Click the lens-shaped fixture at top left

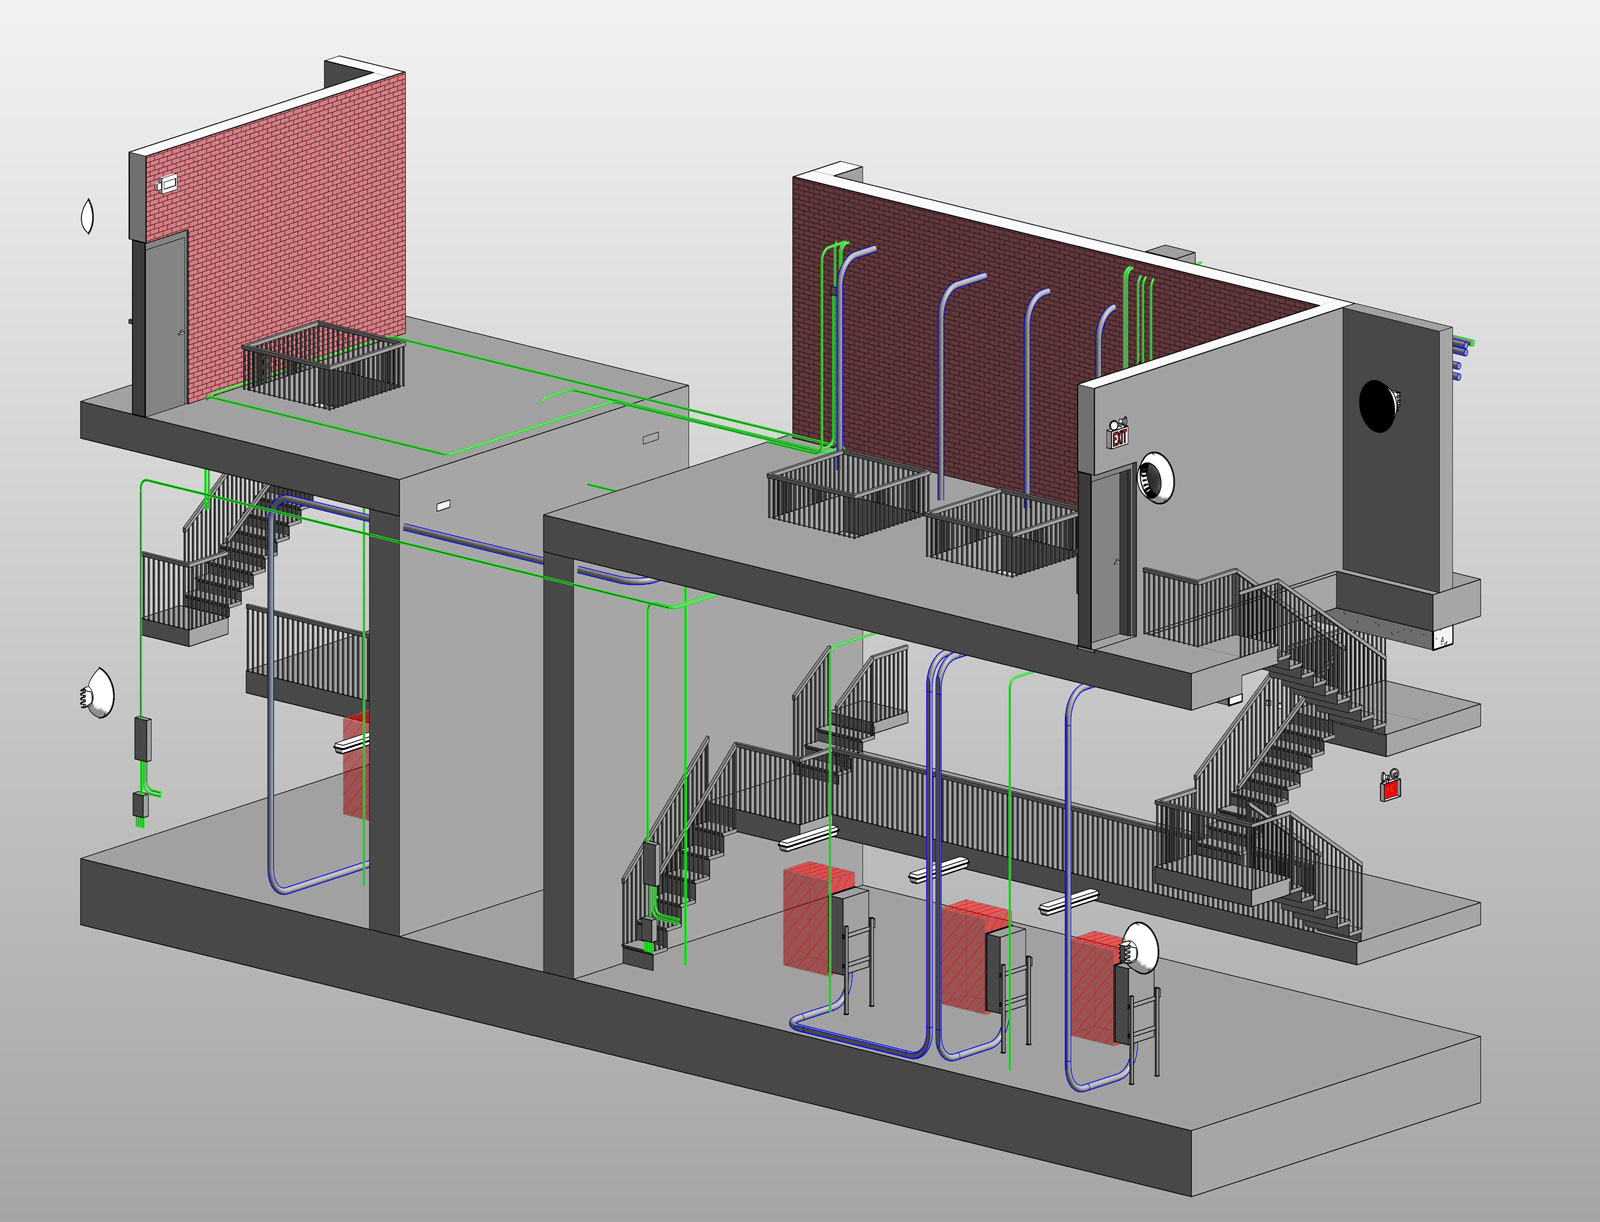click(87, 215)
